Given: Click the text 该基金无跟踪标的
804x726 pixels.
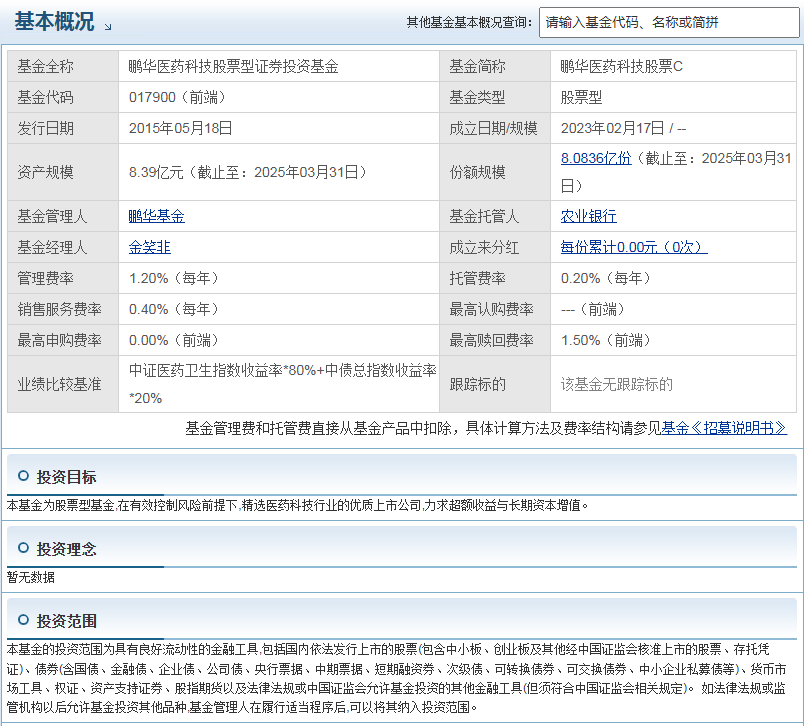Looking at the screenshot, I should click(616, 384).
